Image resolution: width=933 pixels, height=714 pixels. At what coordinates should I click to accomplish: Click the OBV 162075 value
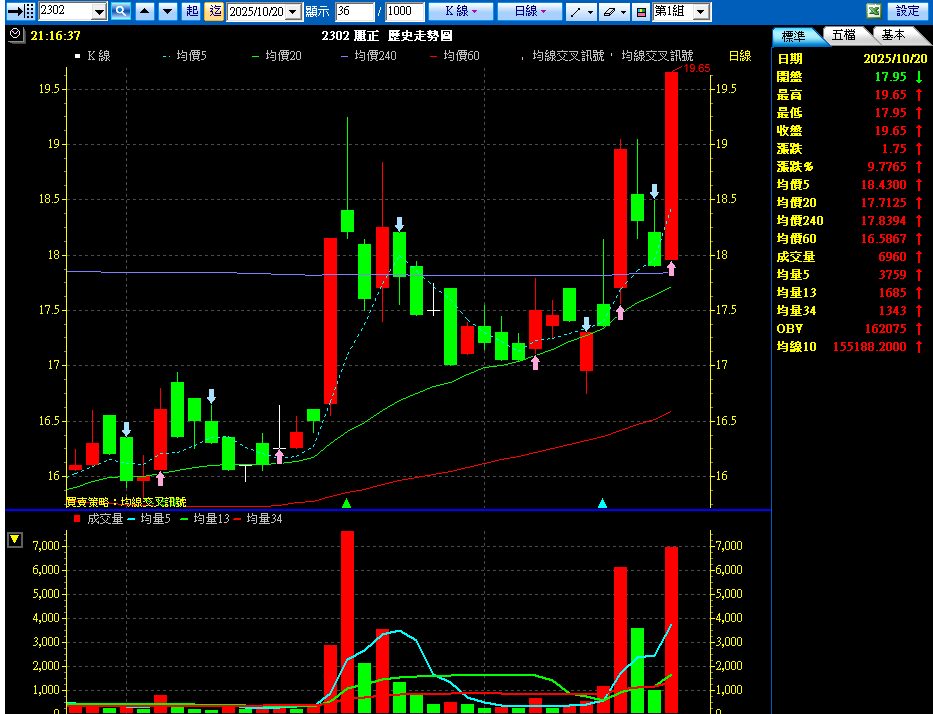tap(885, 328)
